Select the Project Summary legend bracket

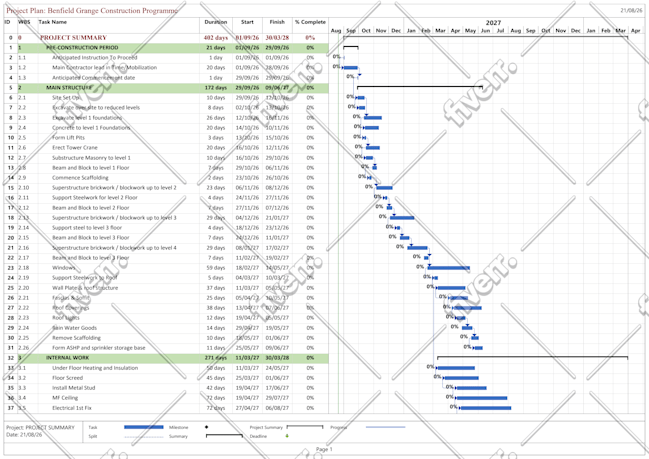click(305, 427)
